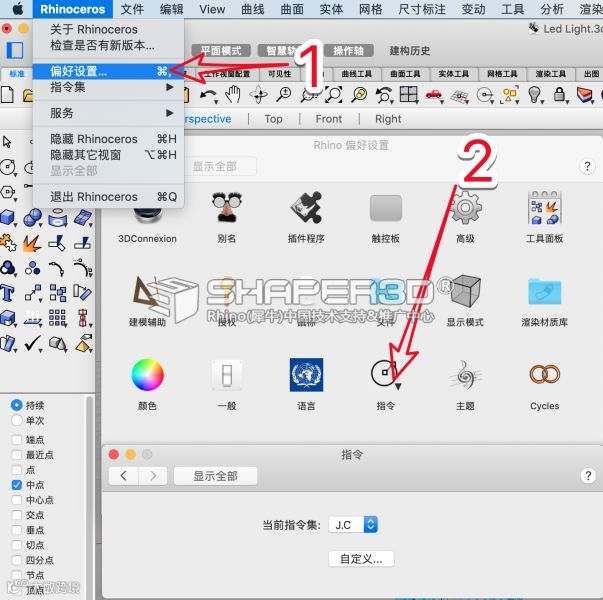Open the Cycles preferences icon
Screen dimensions: 603x600
pyautogui.click(x=545, y=375)
